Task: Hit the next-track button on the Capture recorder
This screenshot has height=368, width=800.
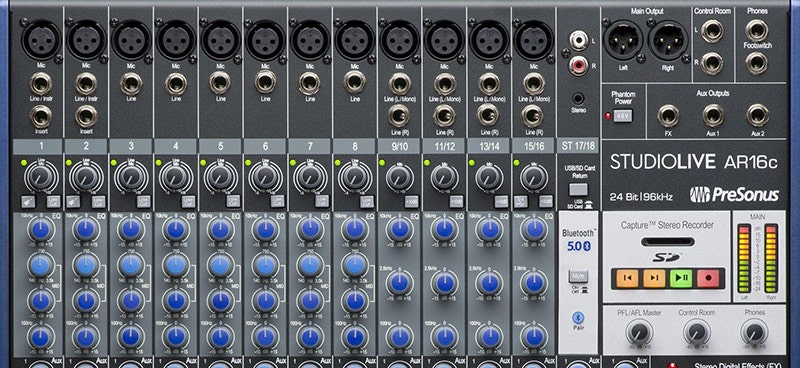Action: (654, 278)
